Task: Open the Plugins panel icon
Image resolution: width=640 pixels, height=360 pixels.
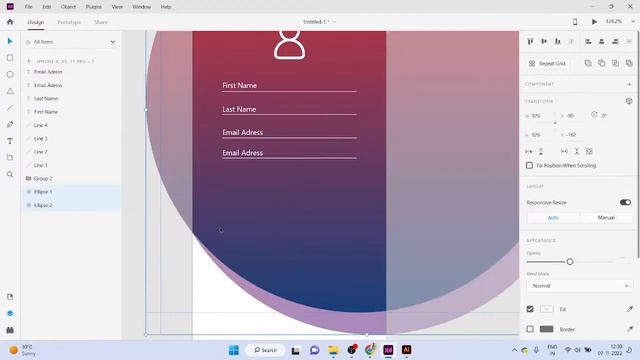Action: coord(10,330)
